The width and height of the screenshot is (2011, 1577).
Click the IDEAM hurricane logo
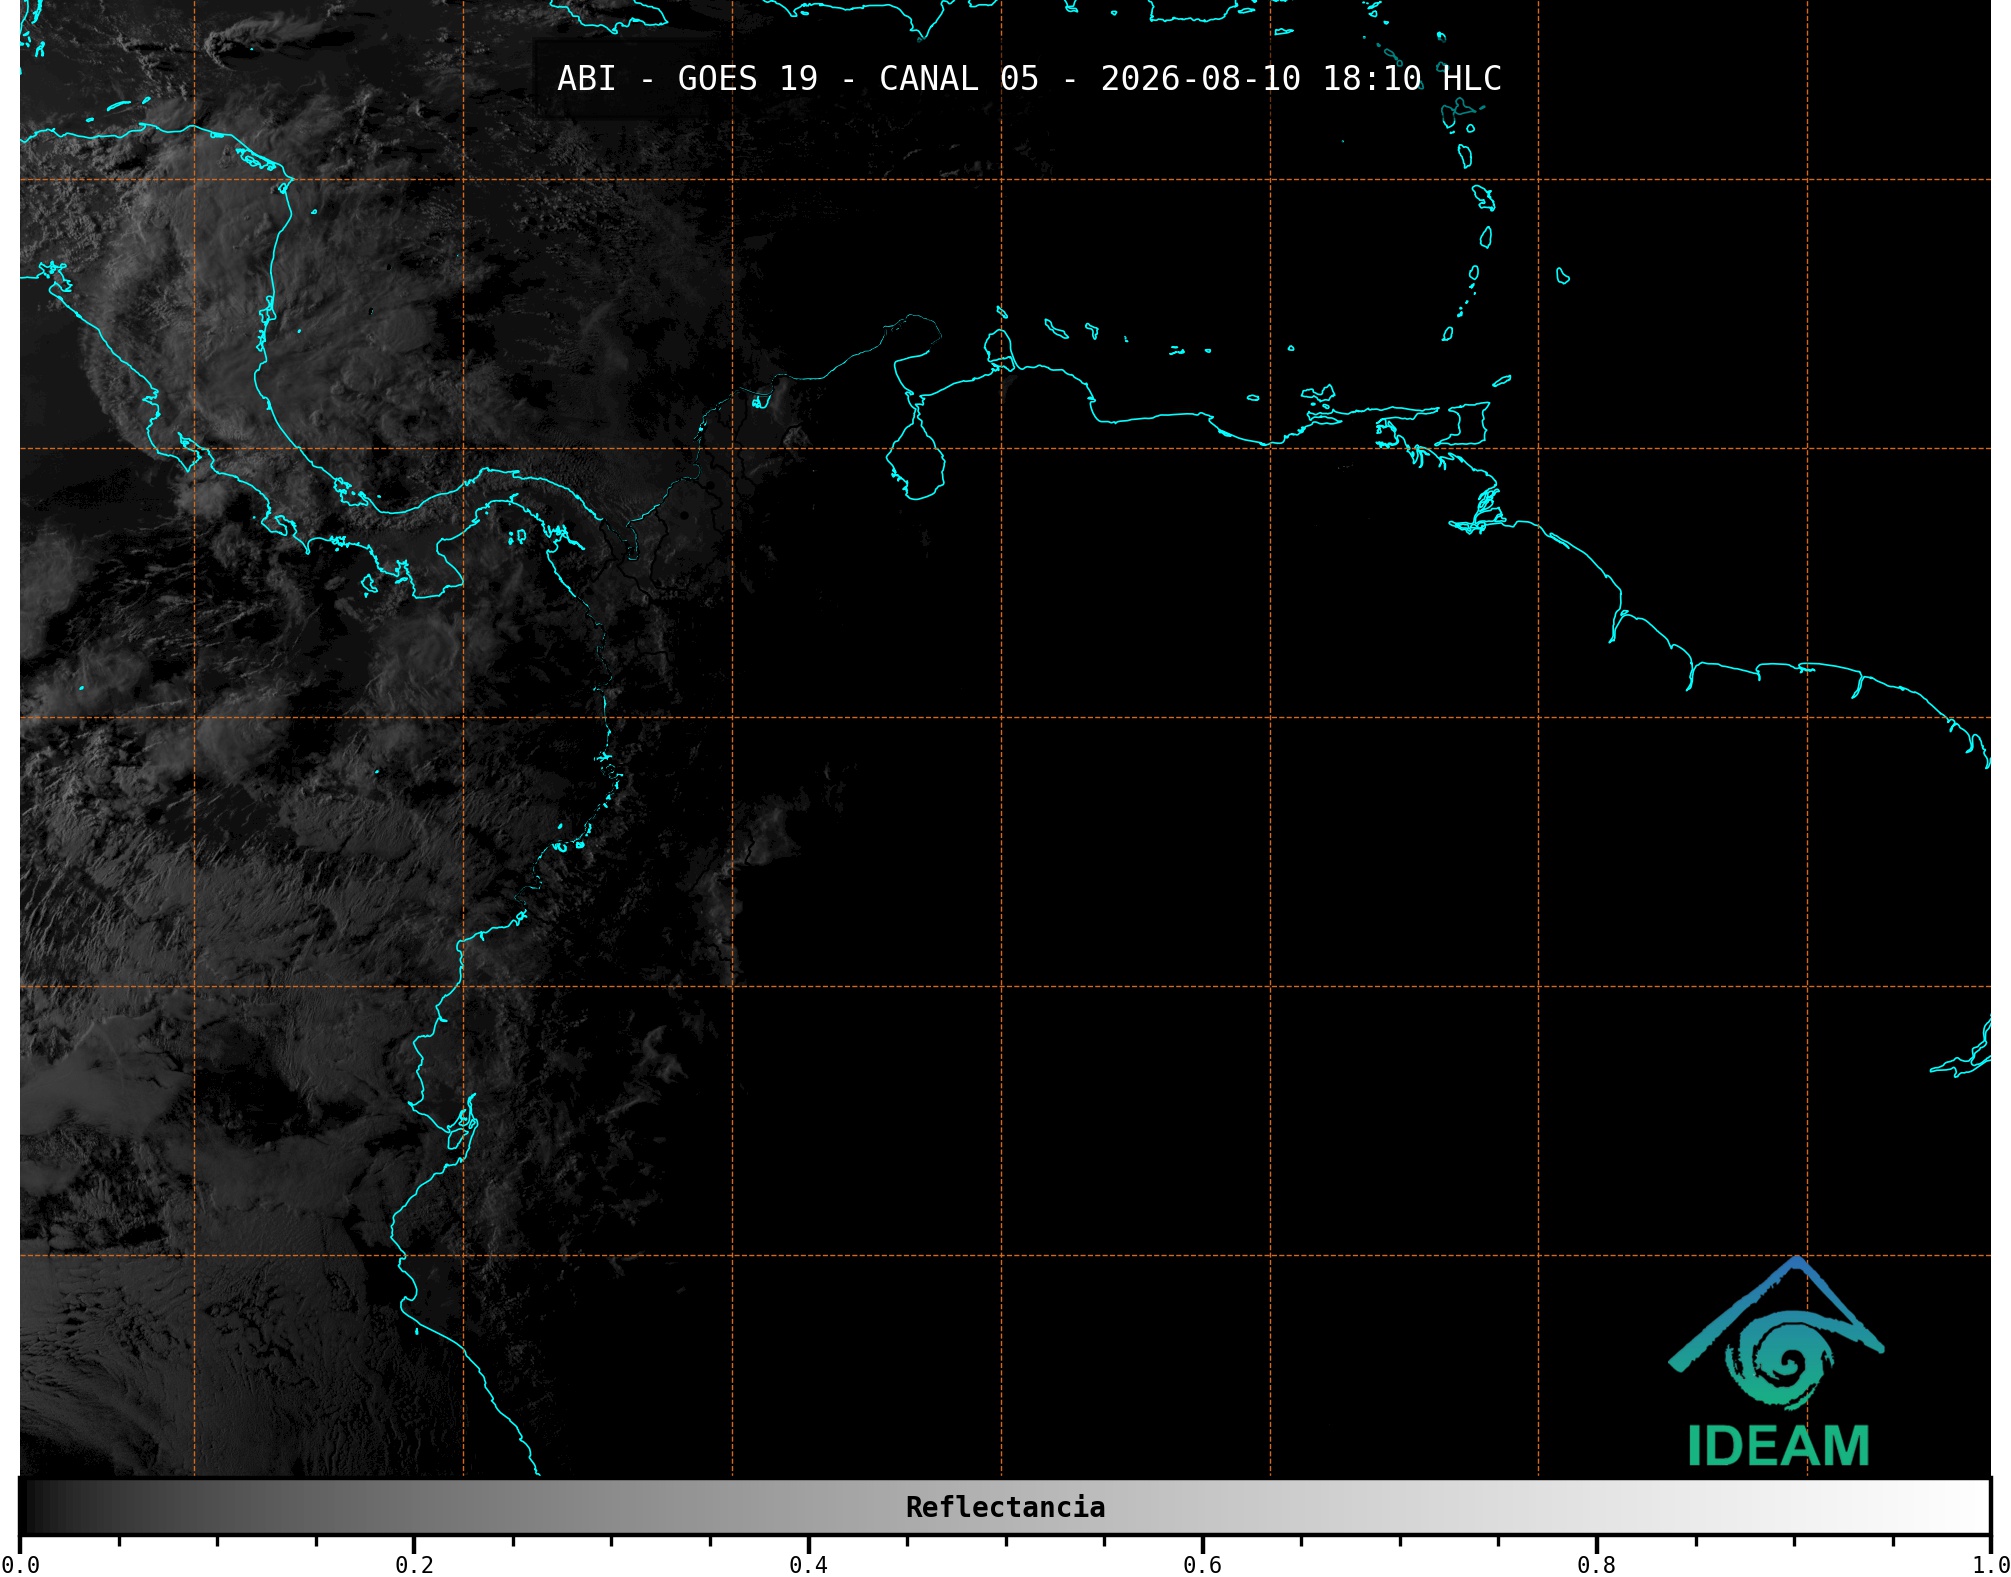pos(1777,1333)
